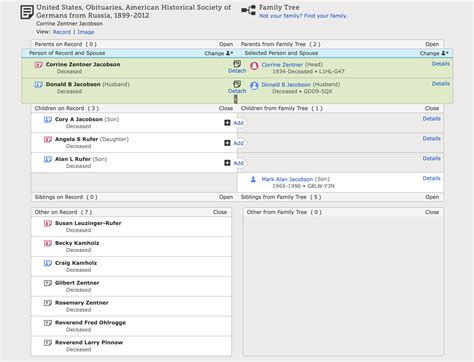Select the name Alan L Rufer
The image size is (474, 362).
pos(73,159)
